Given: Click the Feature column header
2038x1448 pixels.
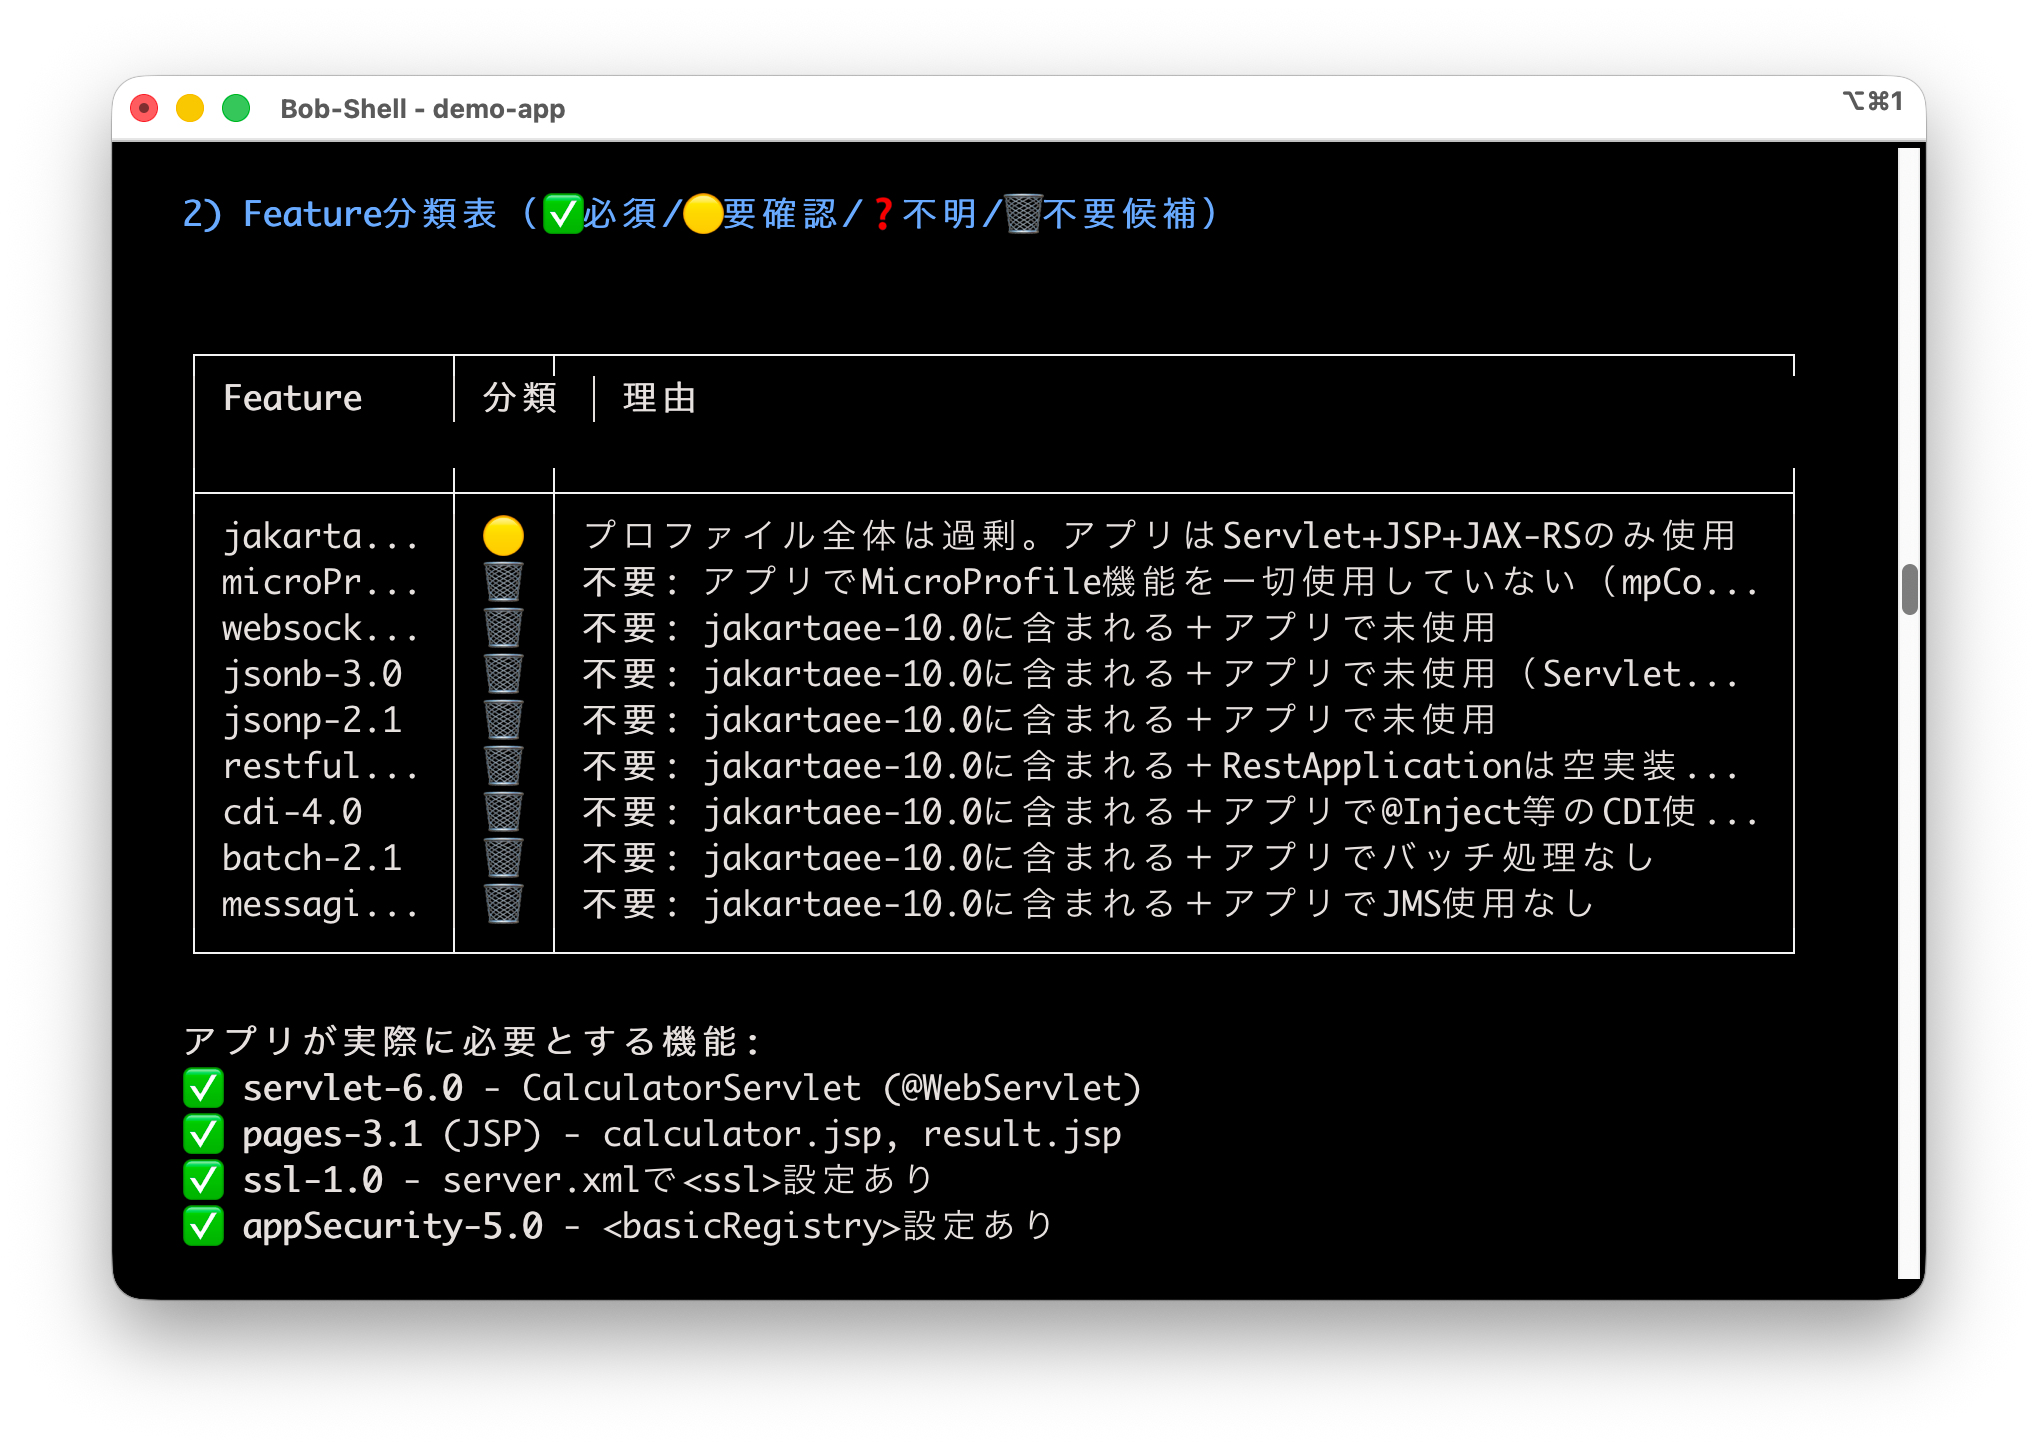Looking at the screenshot, I should tap(292, 398).
